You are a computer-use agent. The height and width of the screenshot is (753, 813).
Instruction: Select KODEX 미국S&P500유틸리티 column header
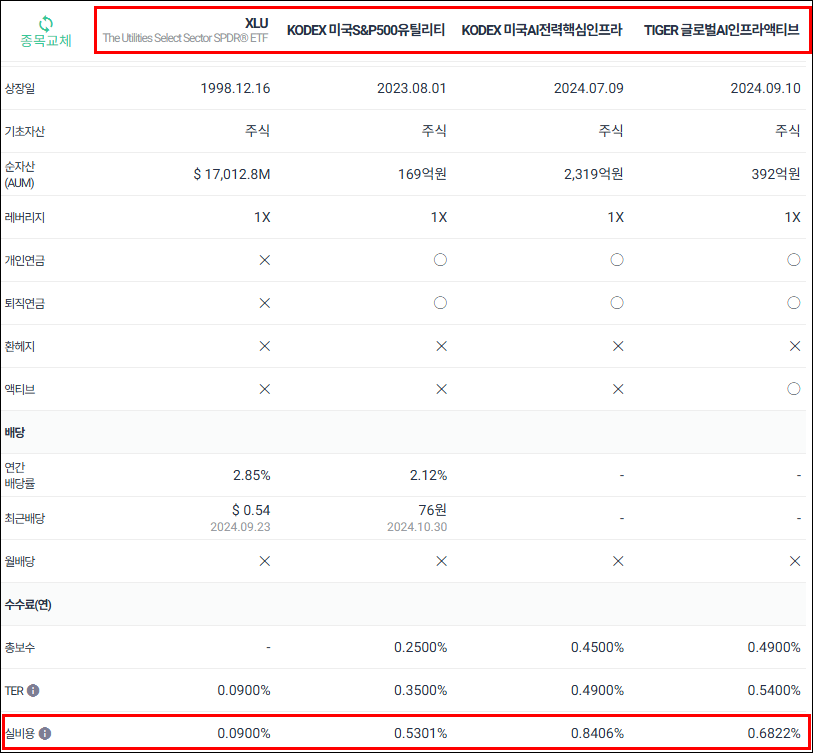click(366, 30)
